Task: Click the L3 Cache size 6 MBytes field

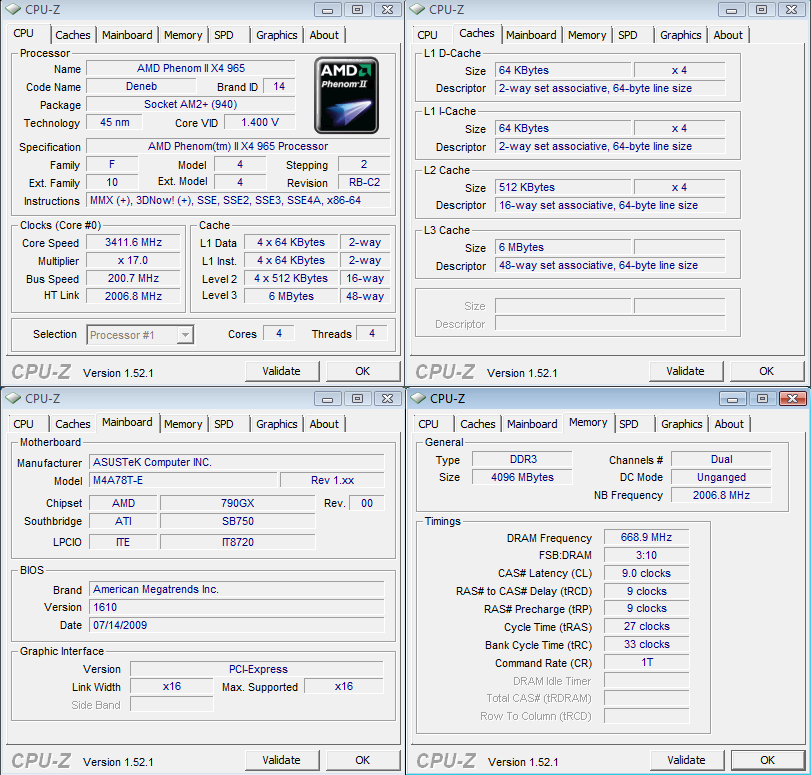Action: pos(563,247)
